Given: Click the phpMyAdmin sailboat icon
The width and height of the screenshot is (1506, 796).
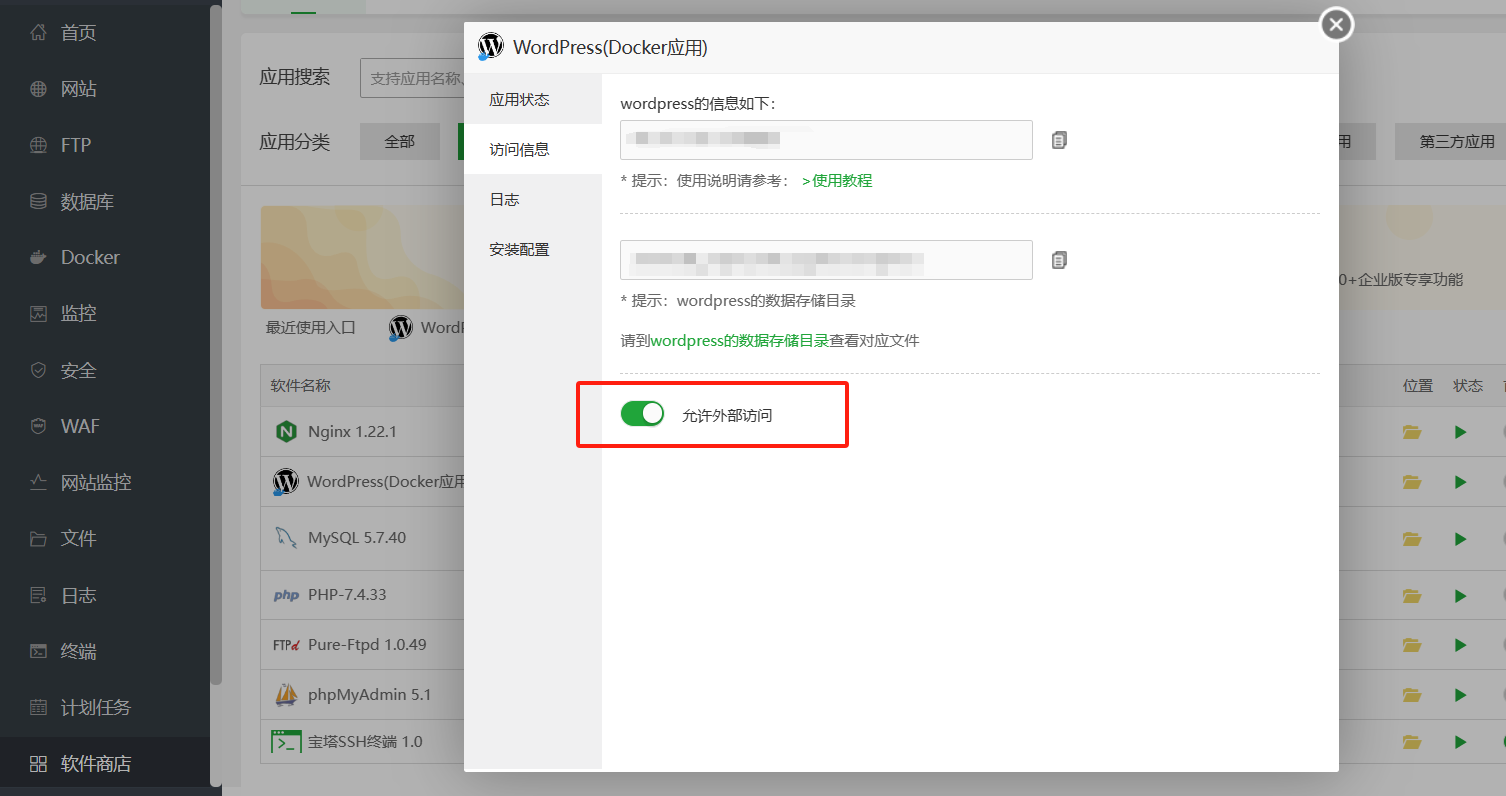Looking at the screenshot, I should click(x=286, y=694).
